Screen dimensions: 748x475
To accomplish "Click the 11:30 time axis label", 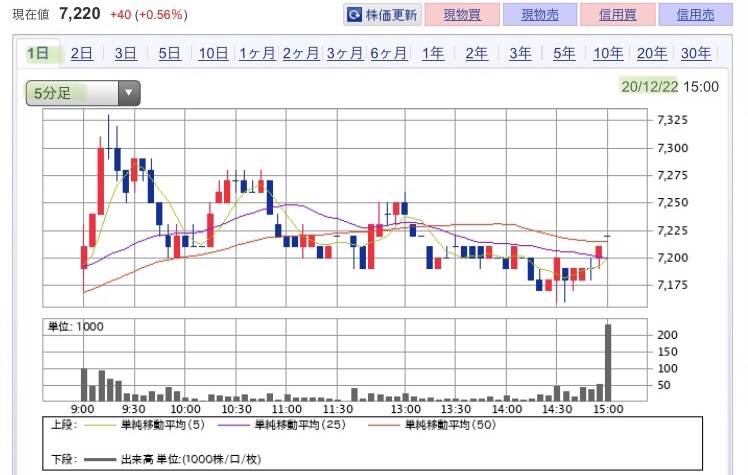I will [x=338, y=409].
